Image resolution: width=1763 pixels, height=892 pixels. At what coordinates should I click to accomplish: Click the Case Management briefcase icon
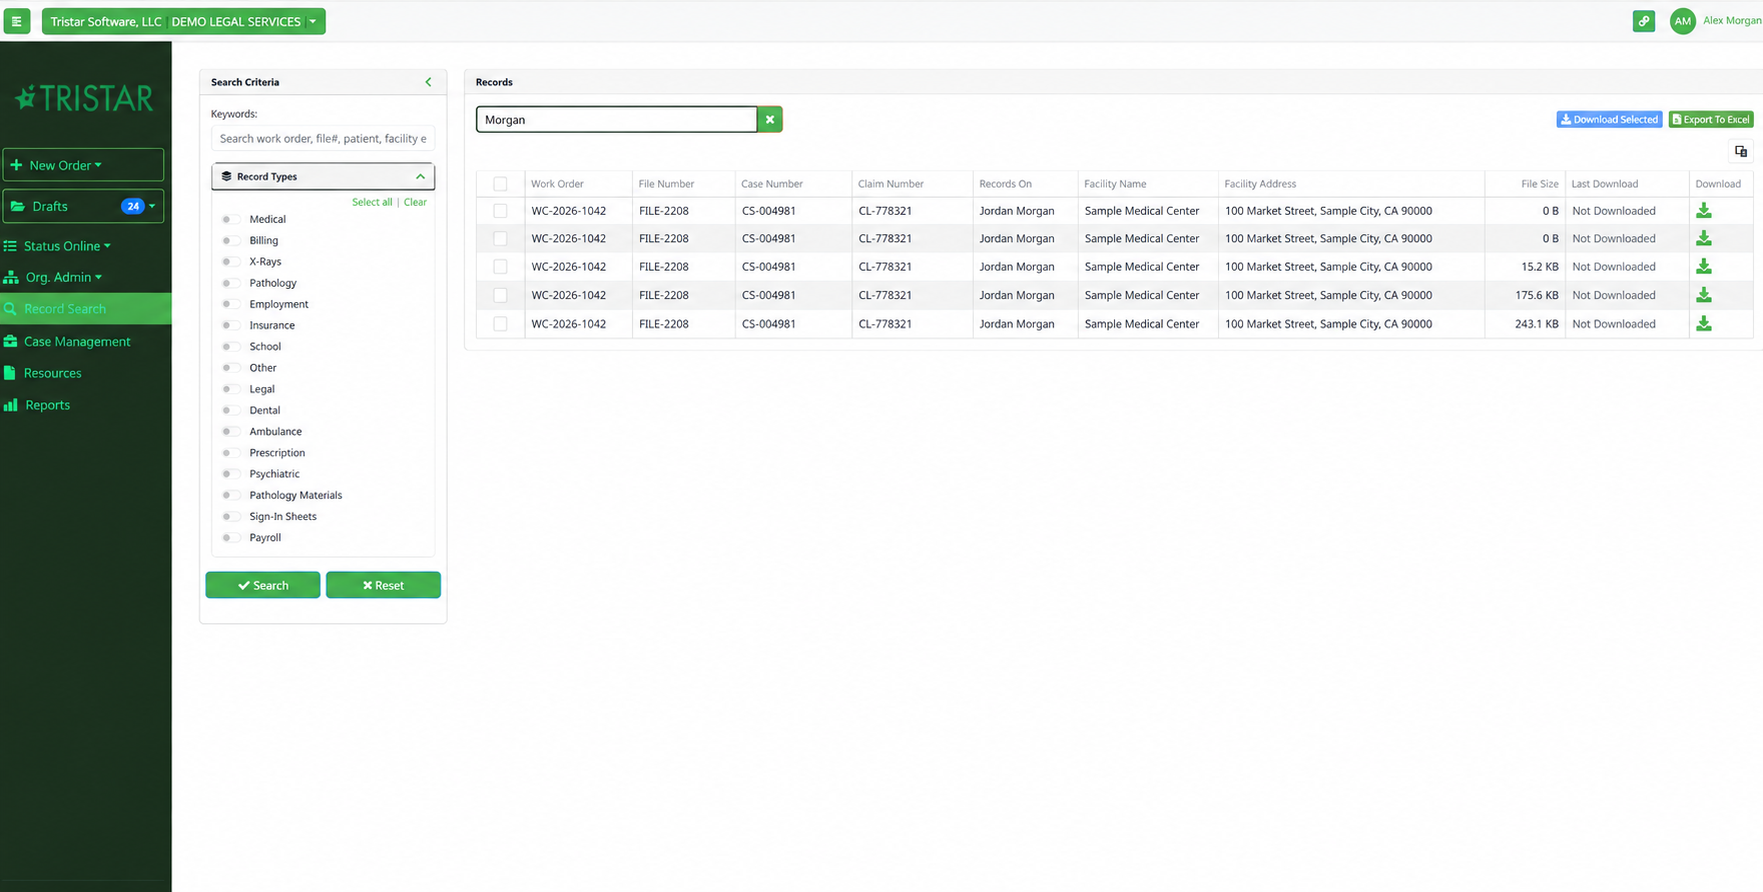[x=10, y=341]
